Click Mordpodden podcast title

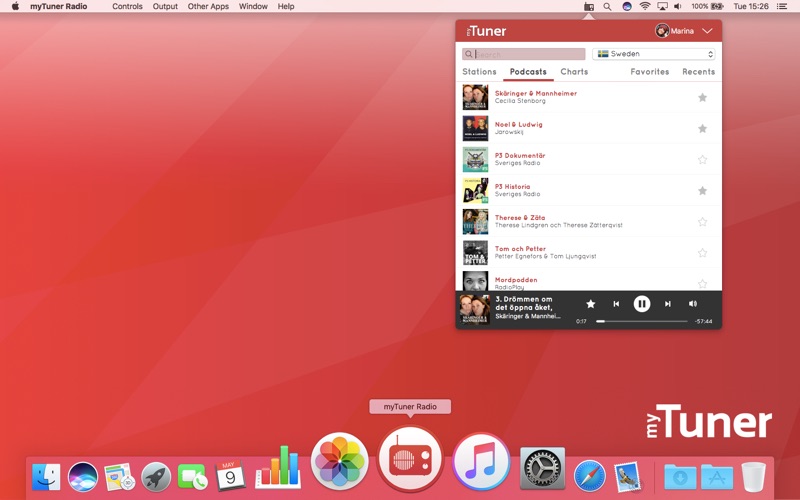coord(516,280)
